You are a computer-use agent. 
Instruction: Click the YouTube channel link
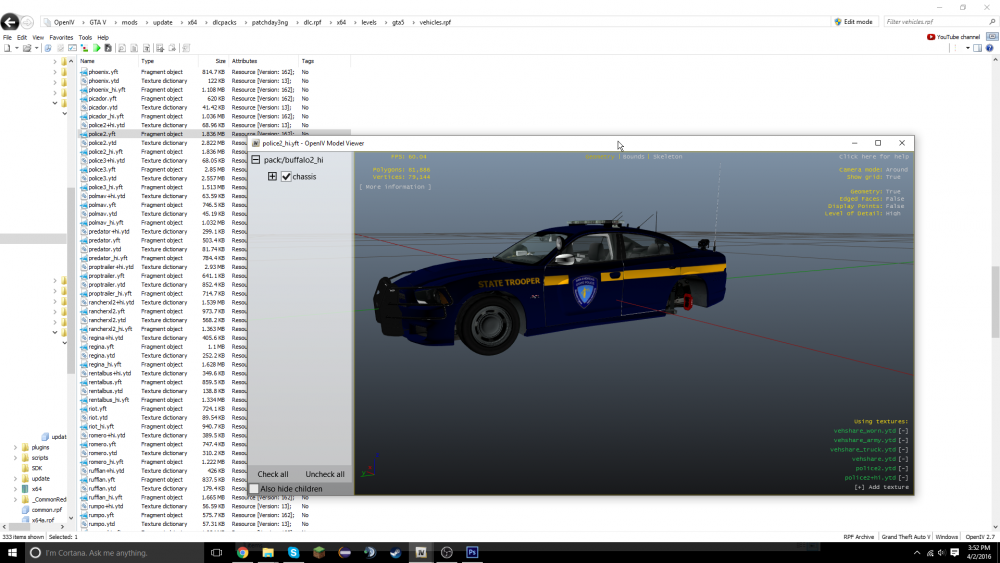(x=953, y=37)
